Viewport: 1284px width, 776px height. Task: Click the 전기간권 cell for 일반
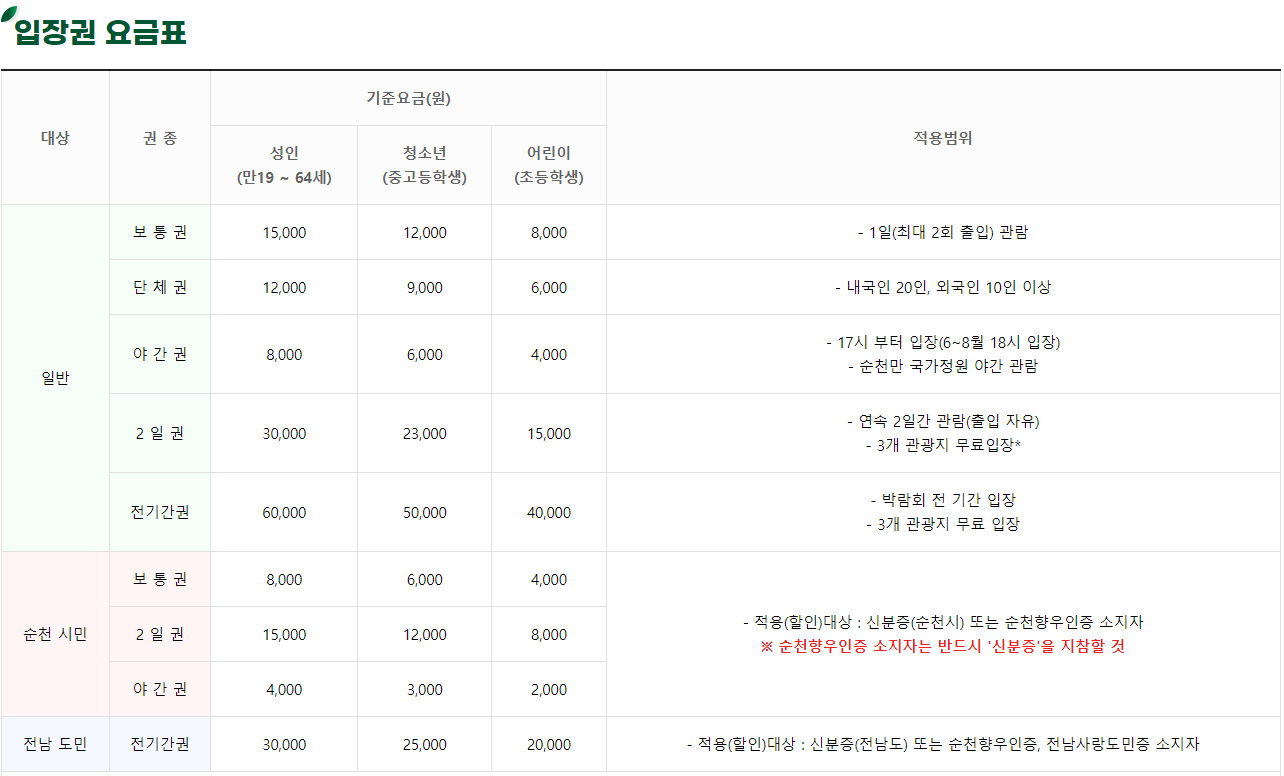coord(158,511)
